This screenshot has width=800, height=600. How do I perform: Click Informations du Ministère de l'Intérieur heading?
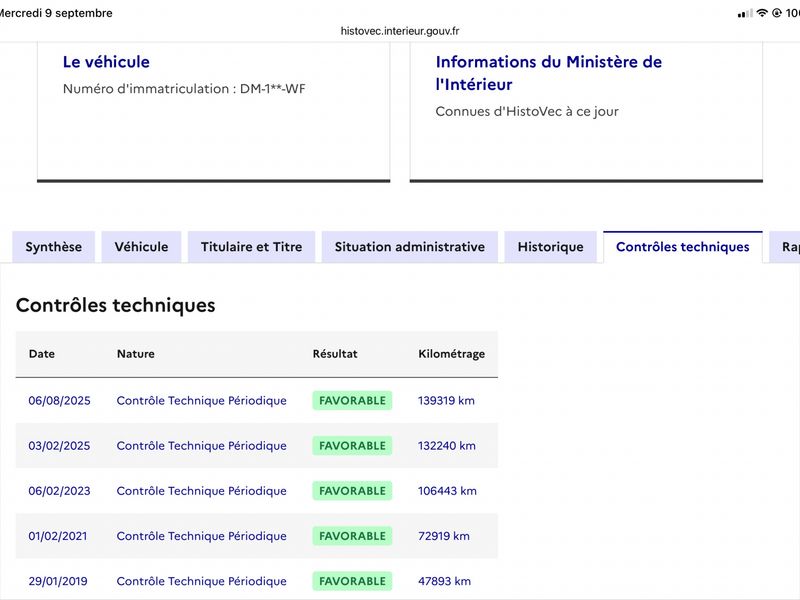click(548, 73)
